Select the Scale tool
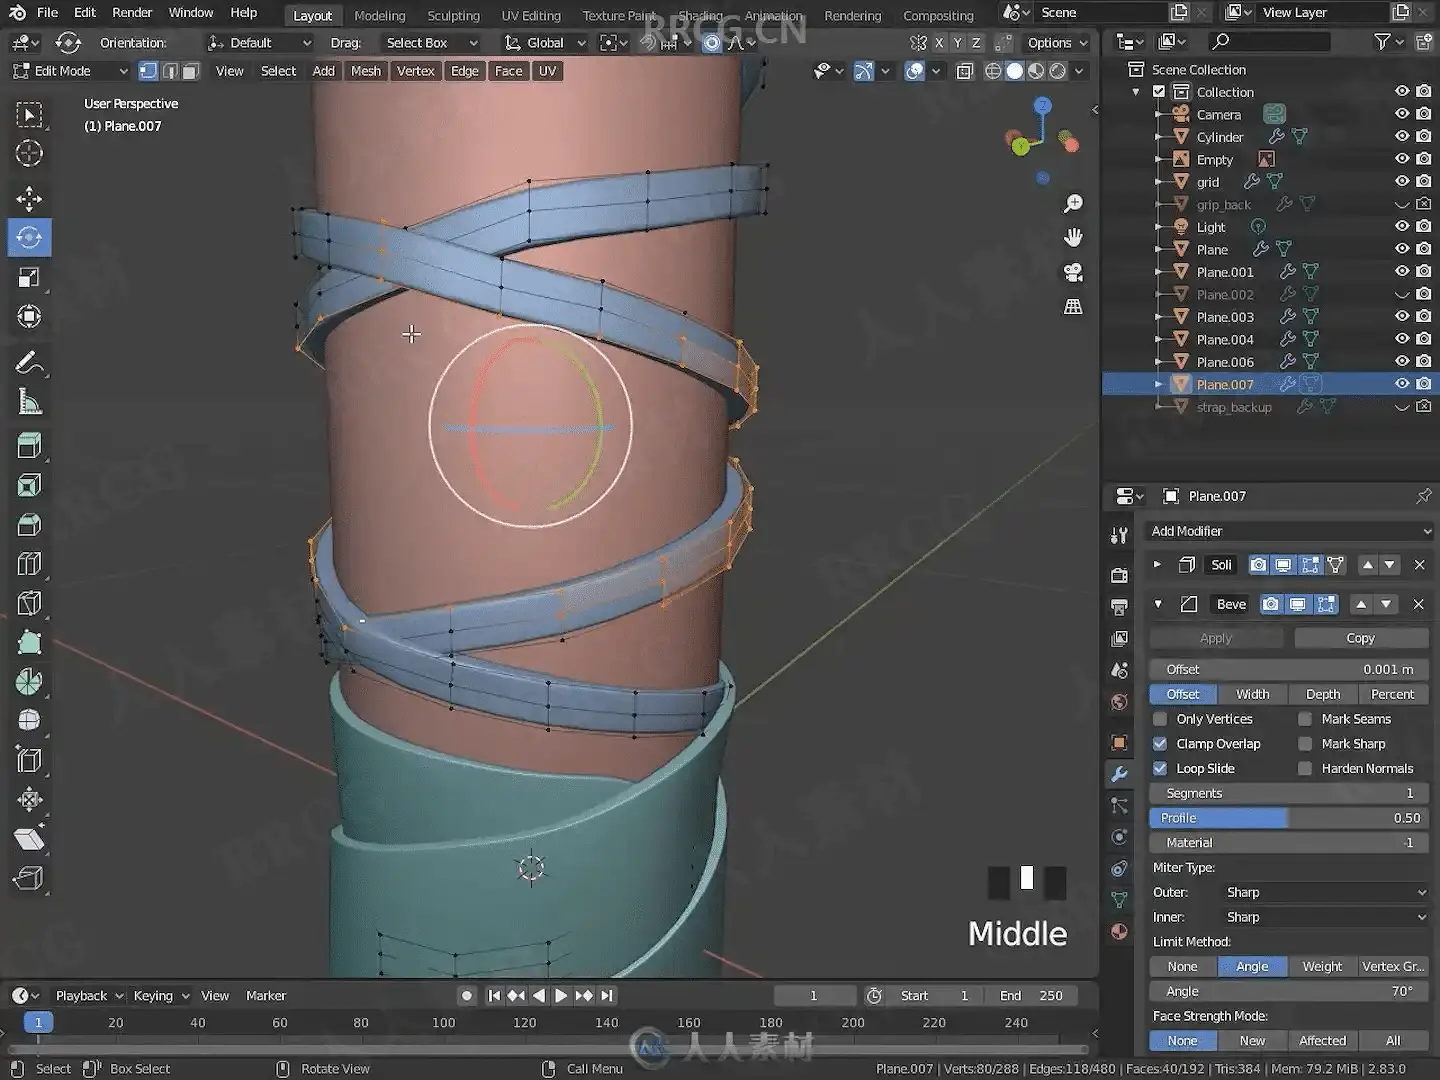 click(29, 278)
